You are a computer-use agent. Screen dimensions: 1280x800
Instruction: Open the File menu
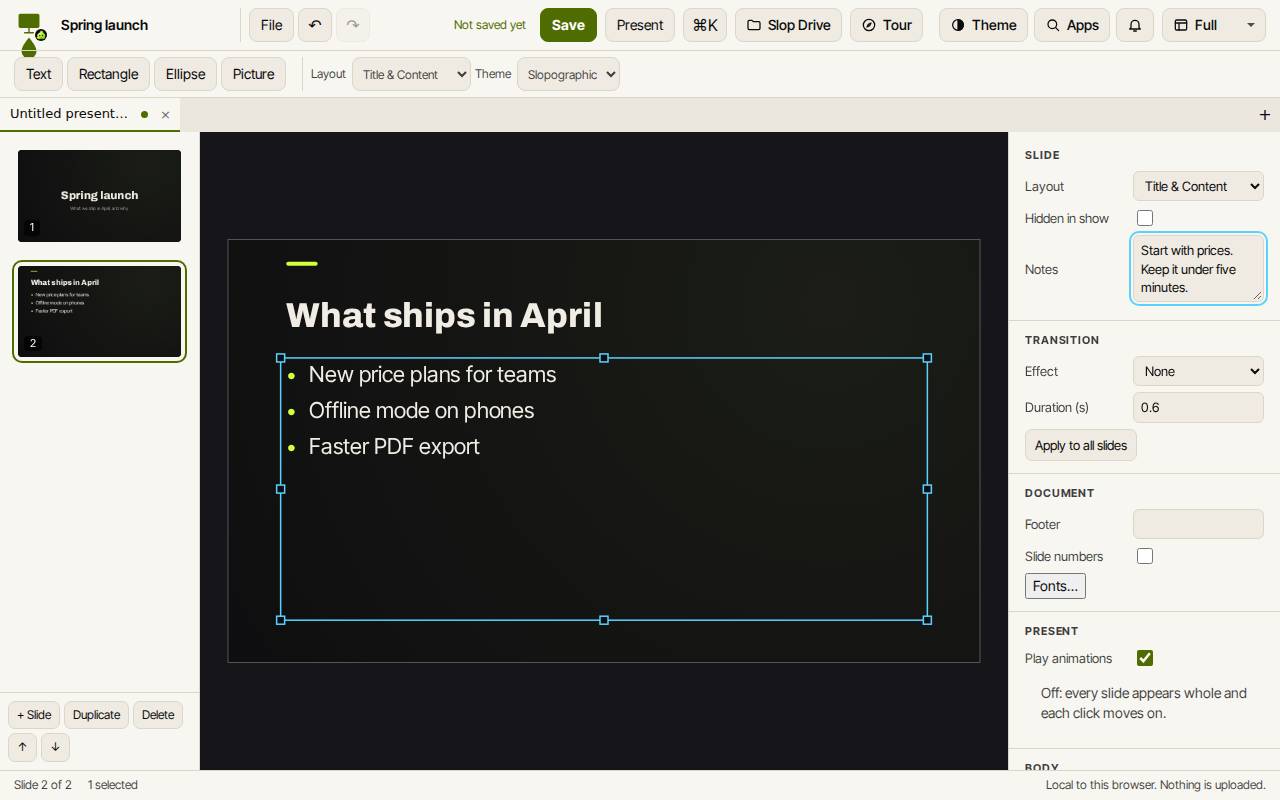pyautogui.click(x=271, y=25)
